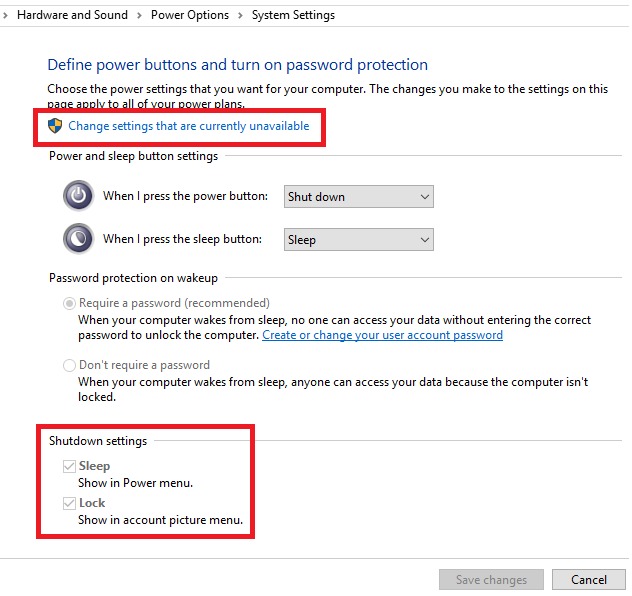Select Require a password radio option
632x596 pixels.
69,303
